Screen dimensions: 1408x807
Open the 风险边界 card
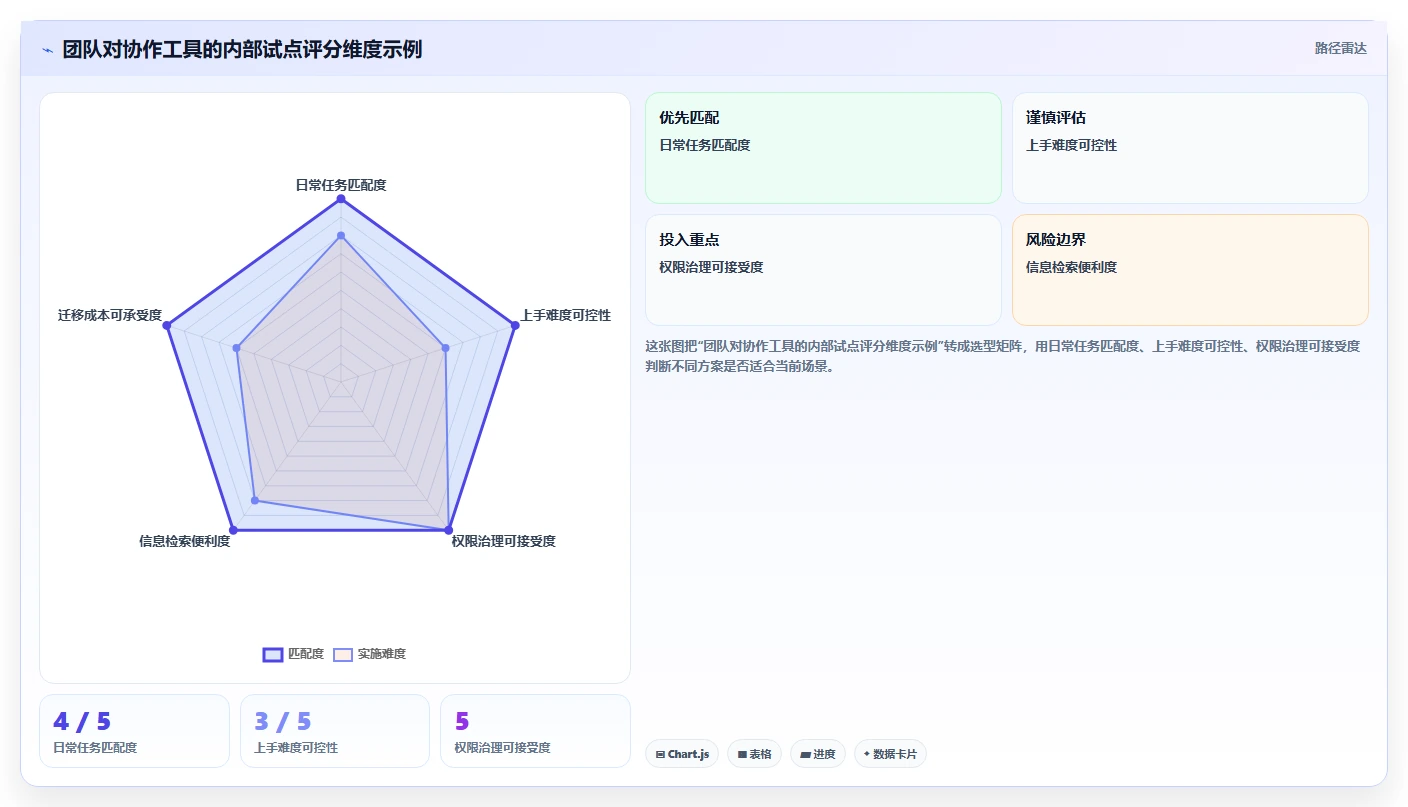[1190, 270]
